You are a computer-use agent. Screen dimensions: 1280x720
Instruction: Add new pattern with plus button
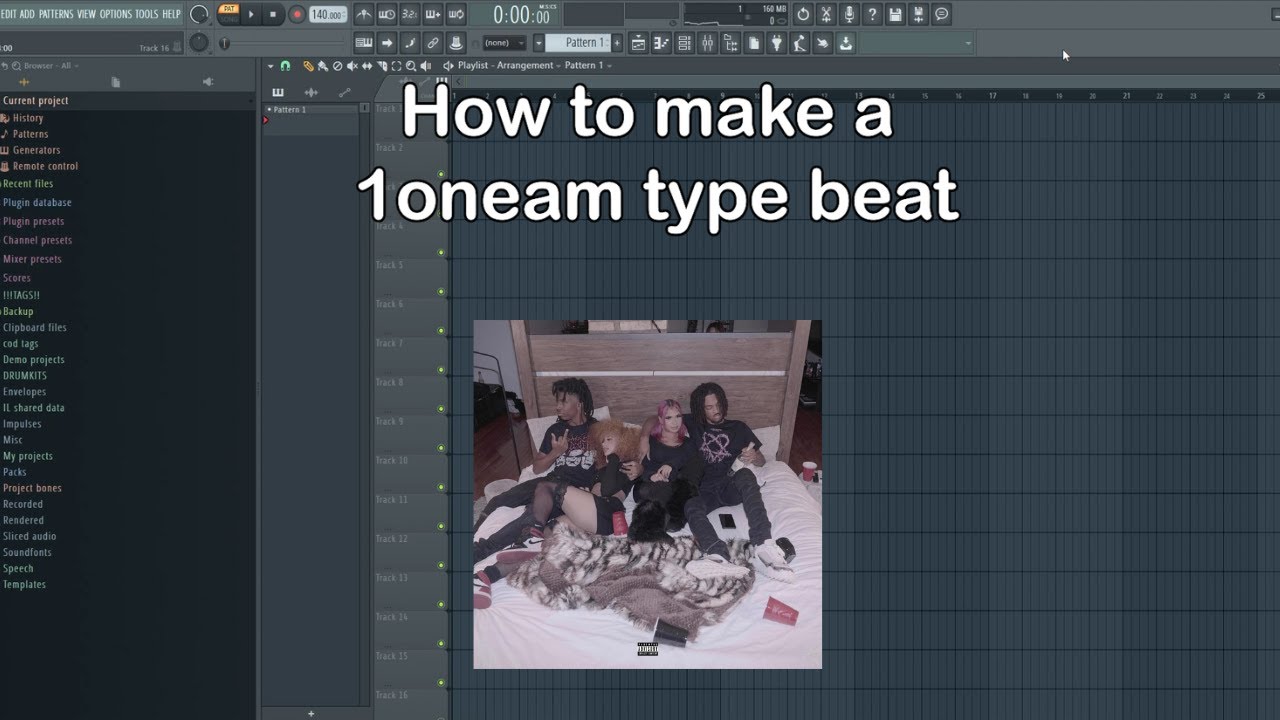coord(616,43)
